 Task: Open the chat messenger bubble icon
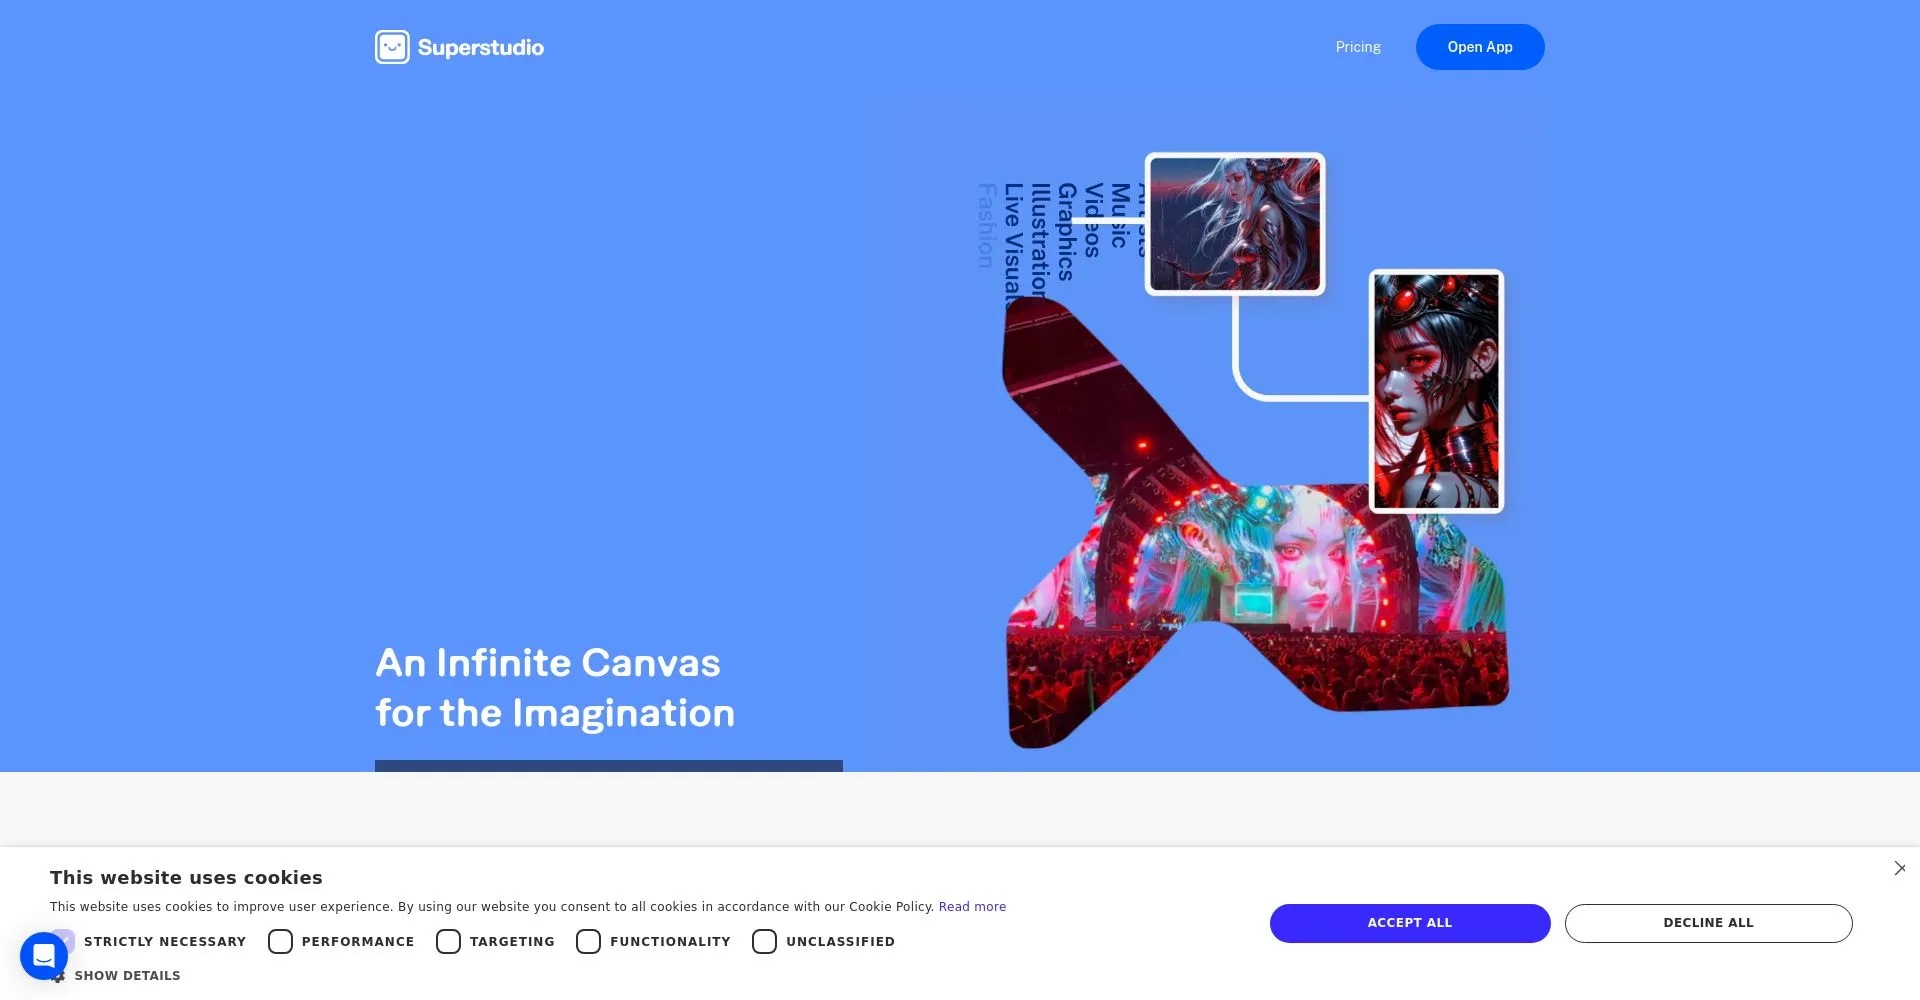click(44, 956)
